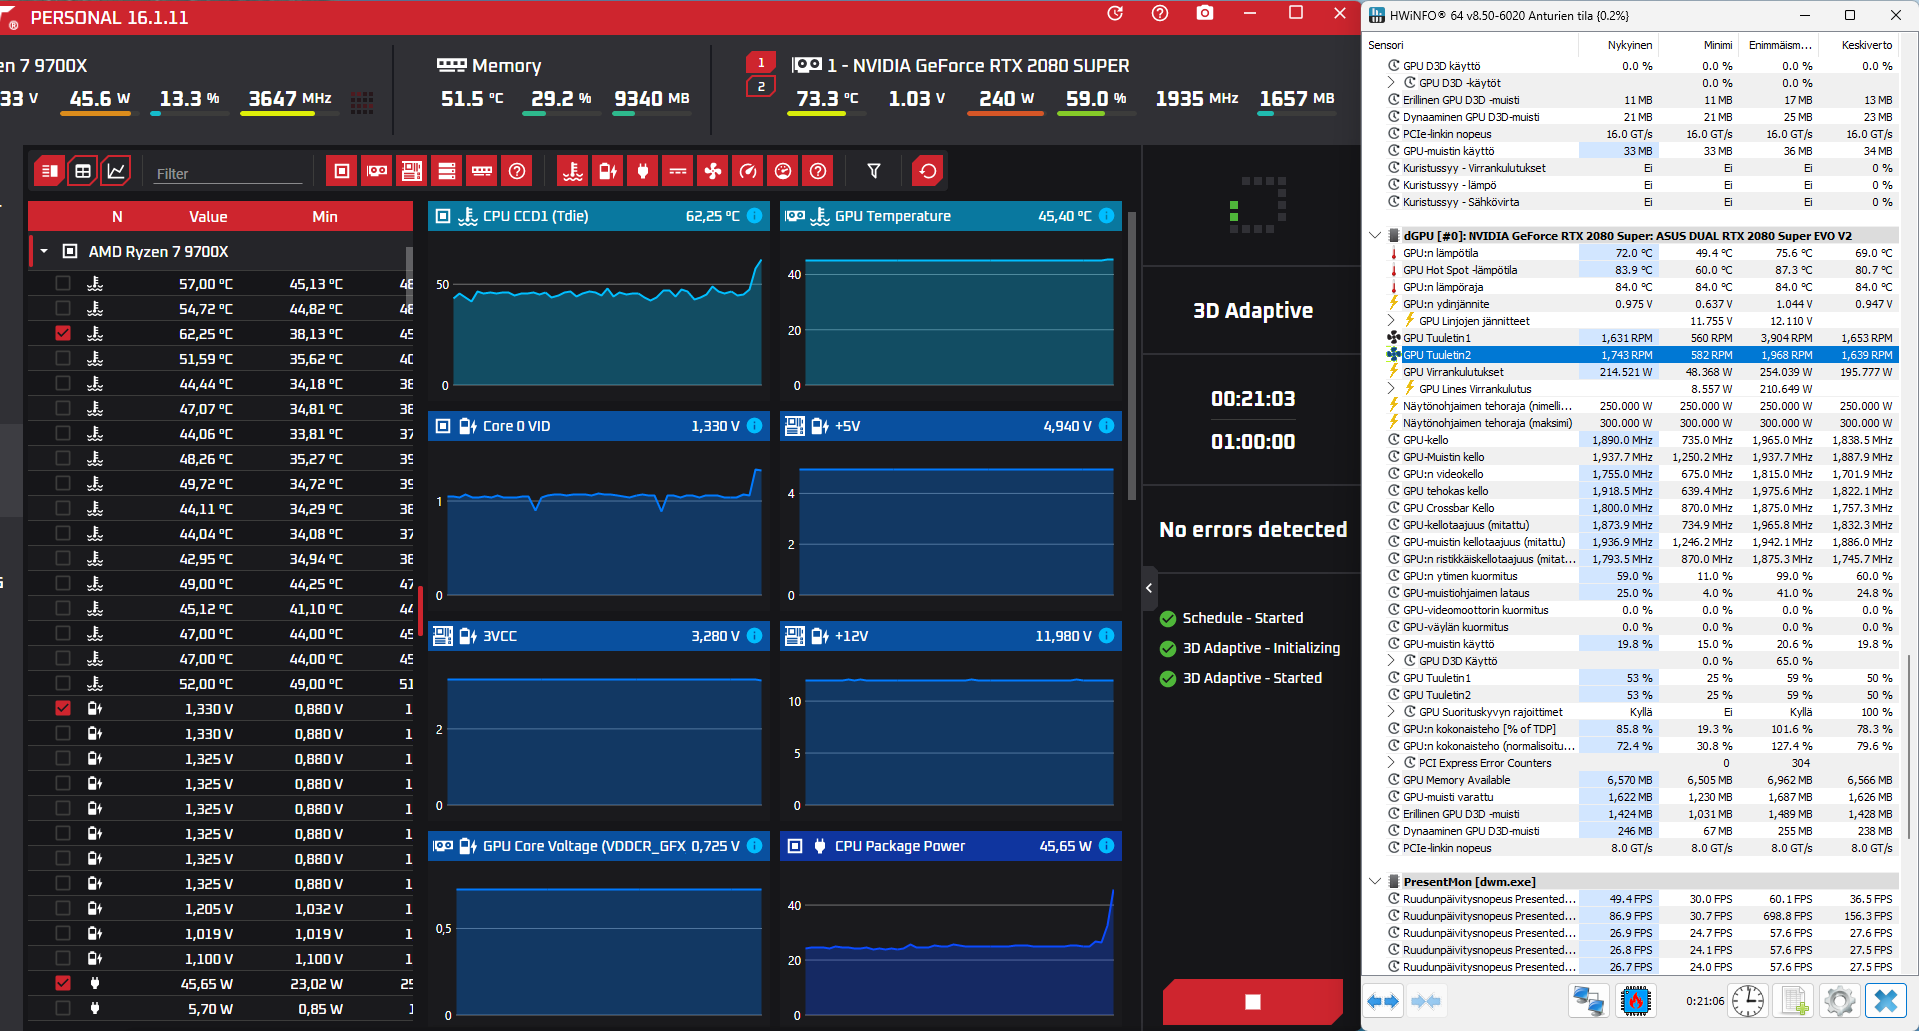Switch OCCT monitoring to table view
1919x1031 pixels.
(83, 171)
